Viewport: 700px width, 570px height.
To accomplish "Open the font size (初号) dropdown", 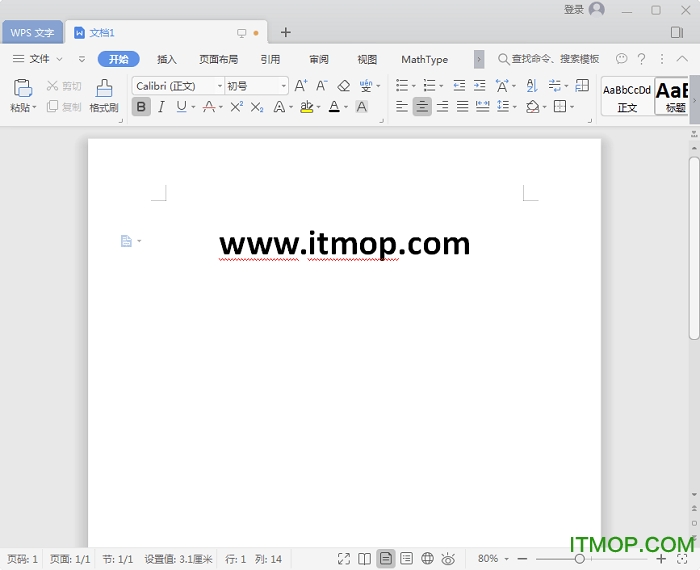I will tap(283, 86).
